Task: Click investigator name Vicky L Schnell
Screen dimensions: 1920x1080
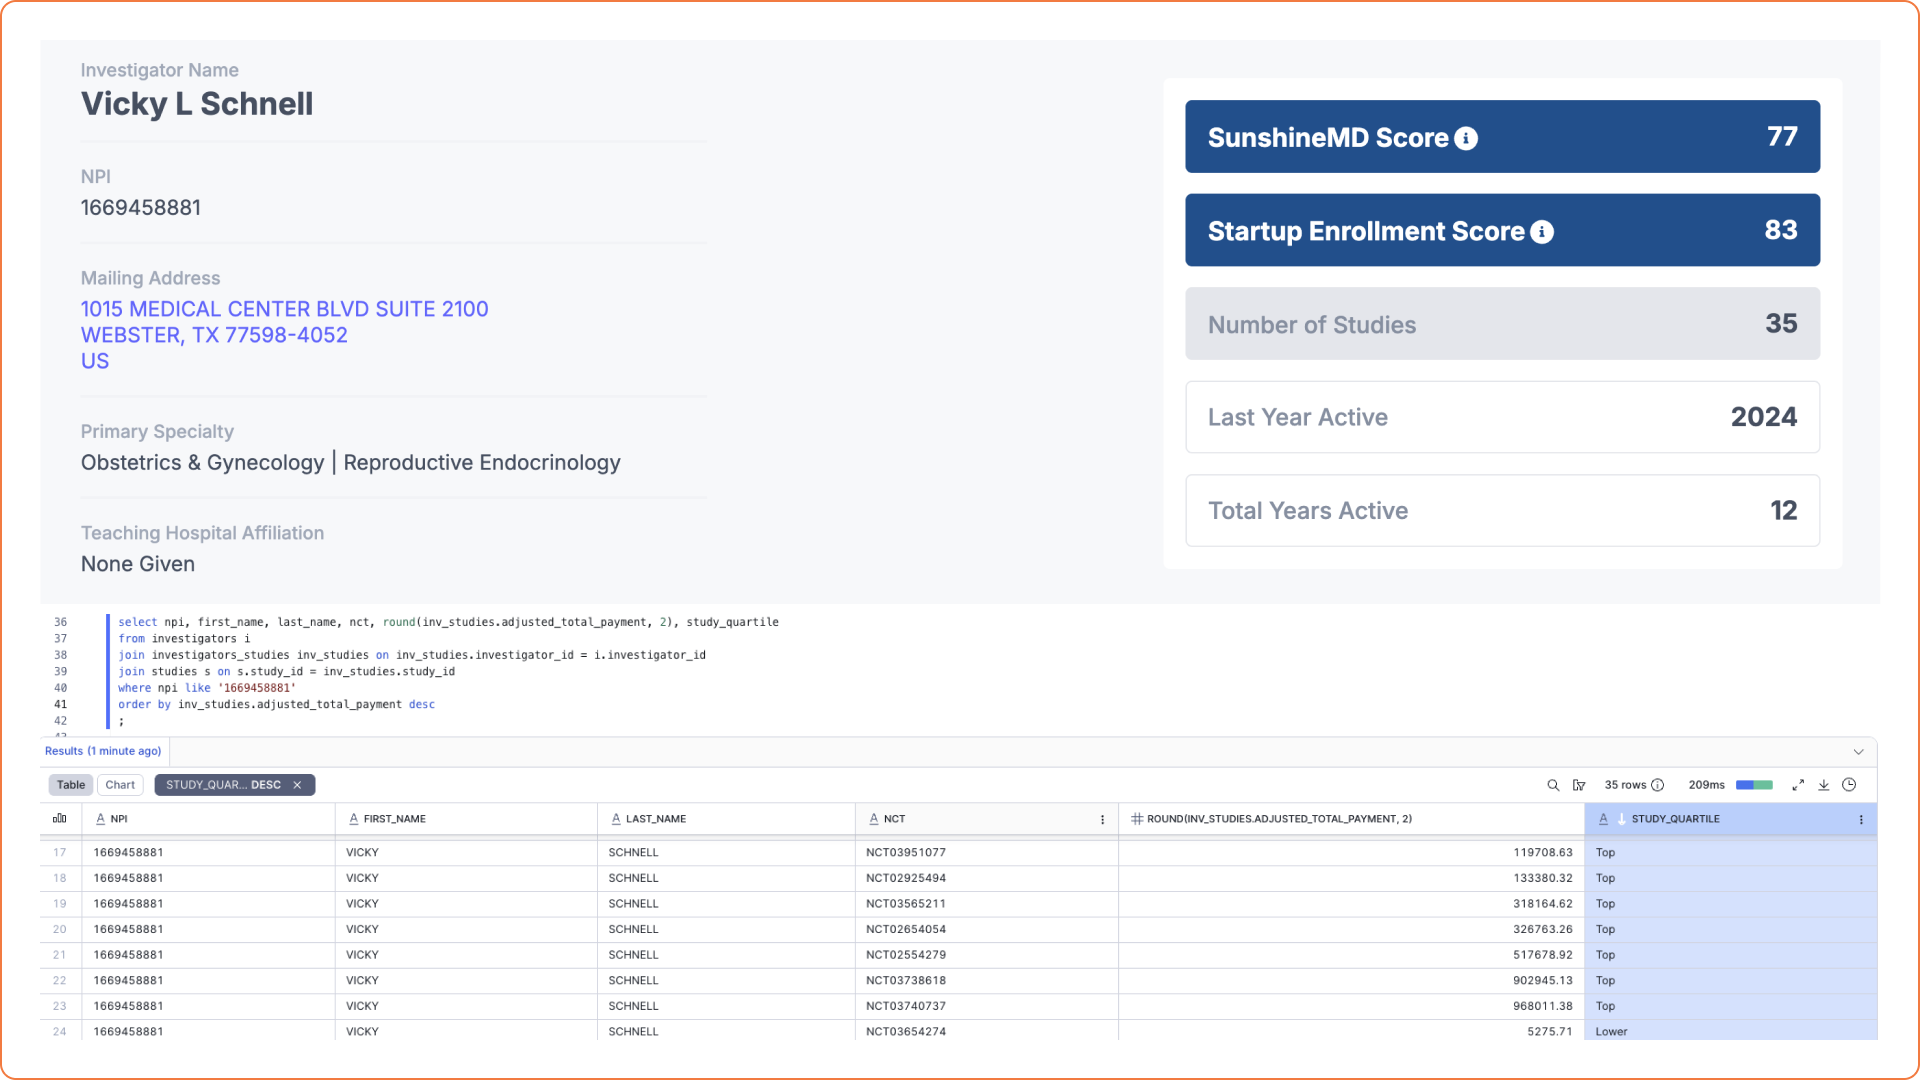Action: tap(197, 104)
